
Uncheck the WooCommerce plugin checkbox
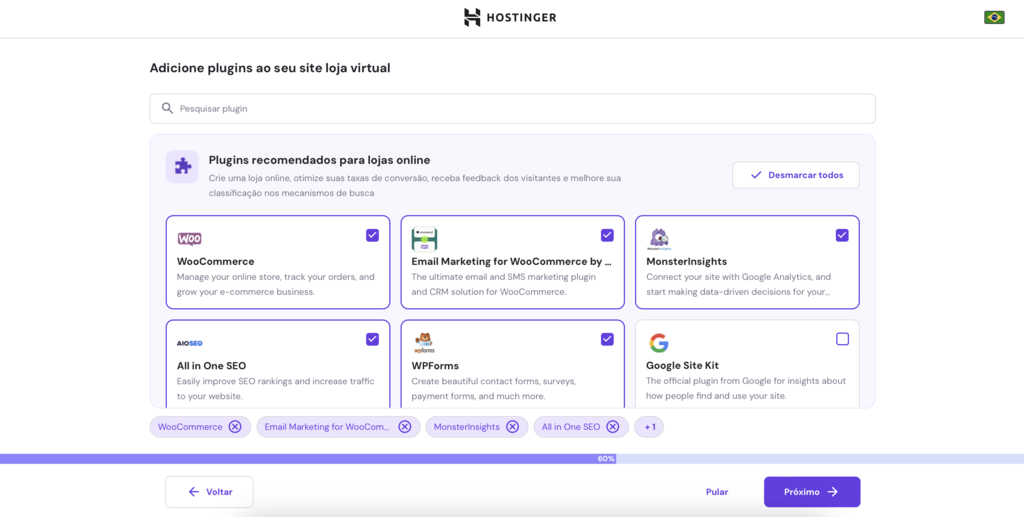point(372,235)
